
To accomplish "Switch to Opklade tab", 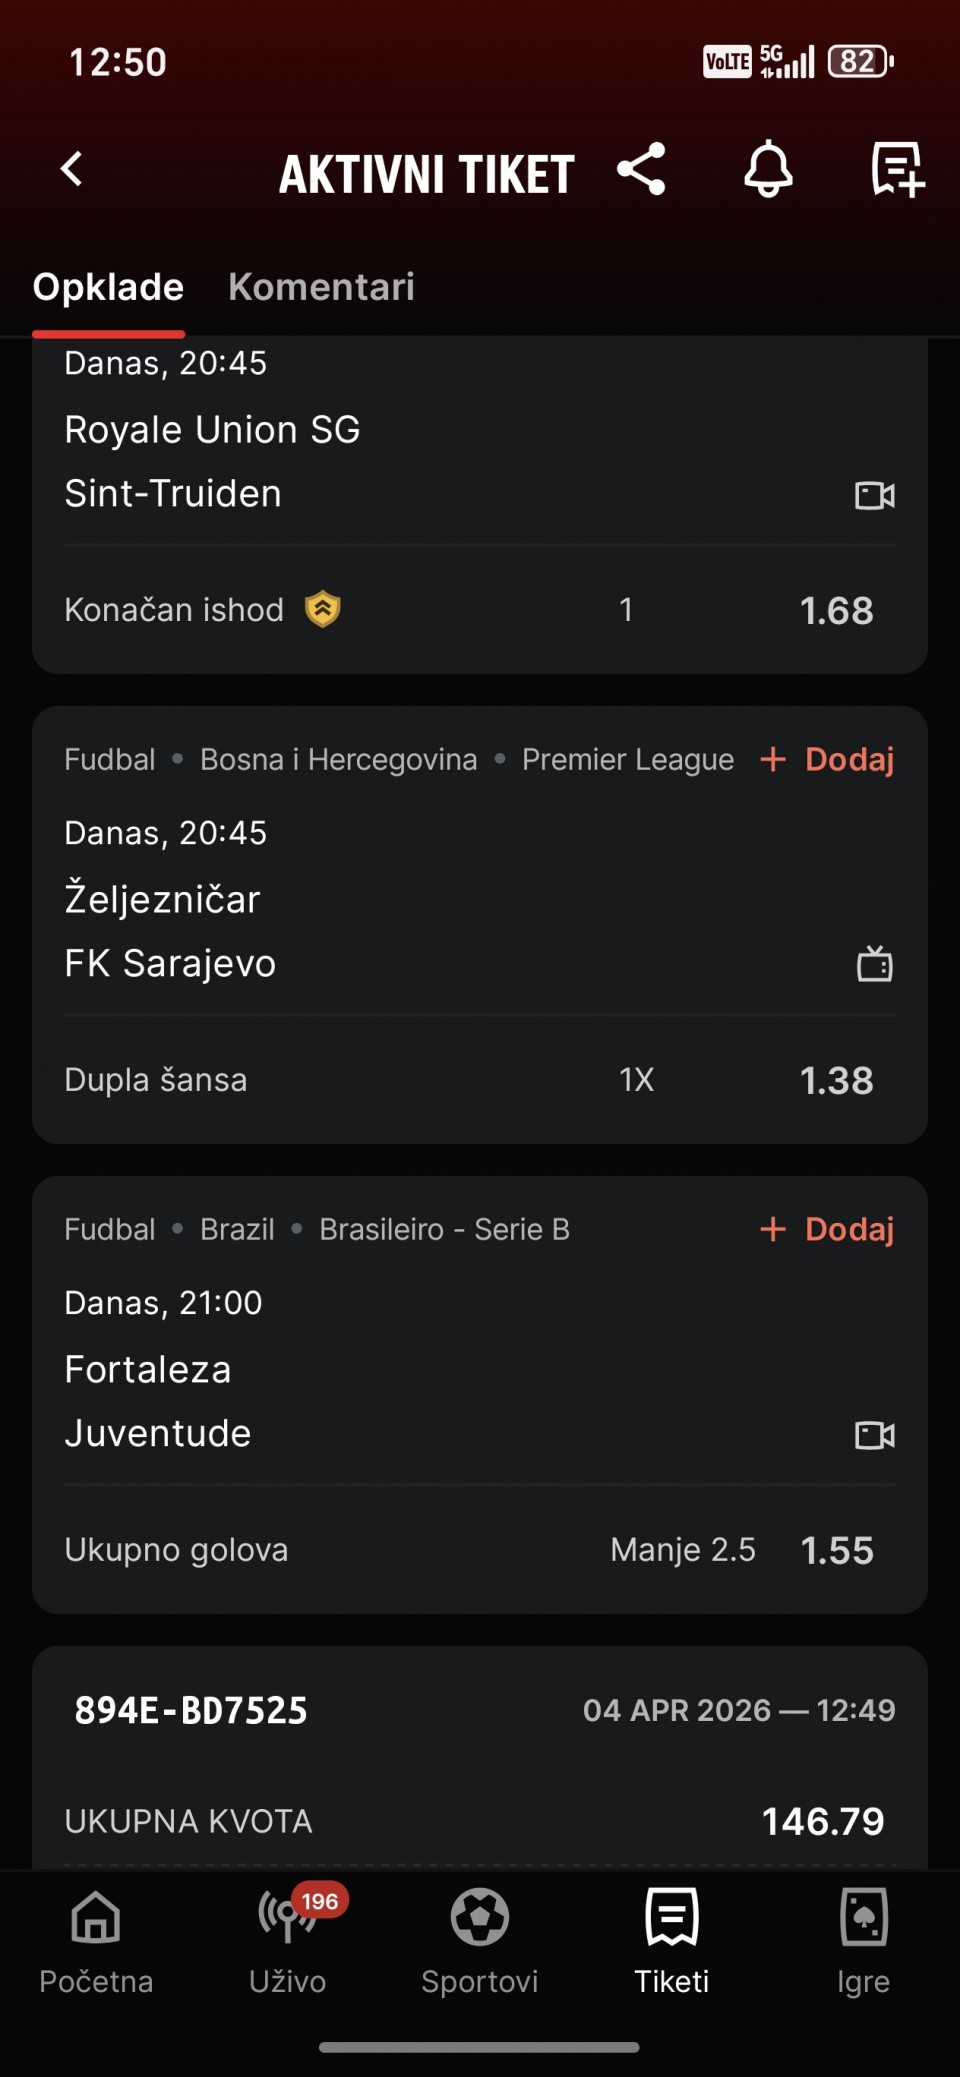I will click(x=108, y=287).
